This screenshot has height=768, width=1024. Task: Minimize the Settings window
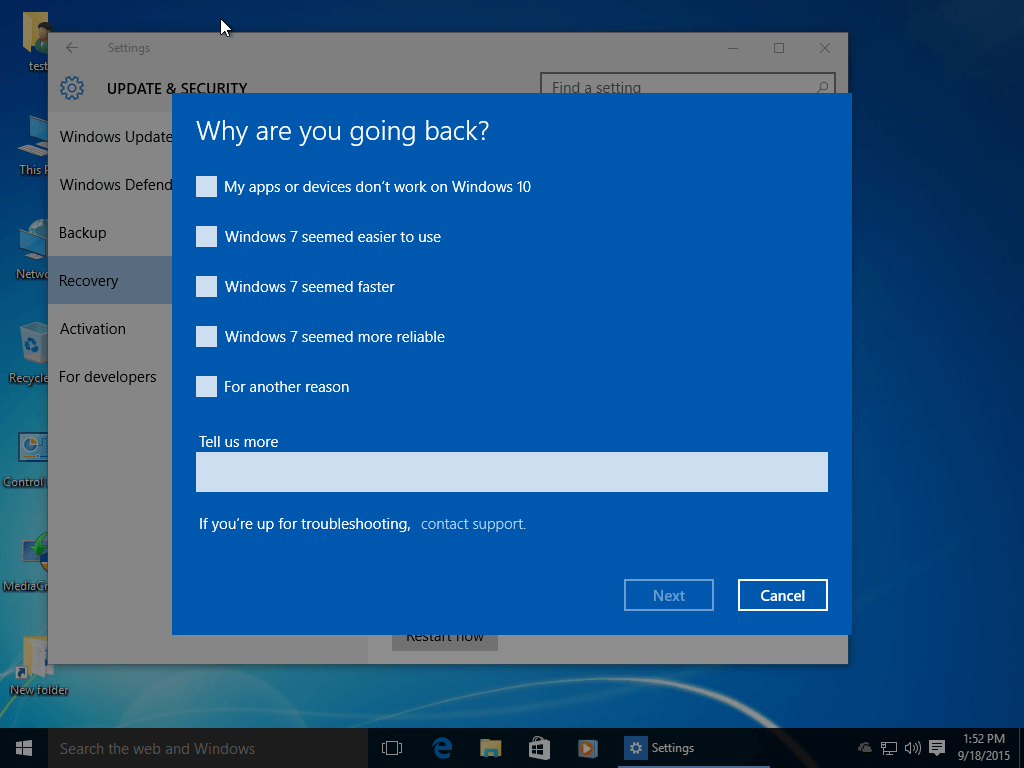click(x=733, y=48)
